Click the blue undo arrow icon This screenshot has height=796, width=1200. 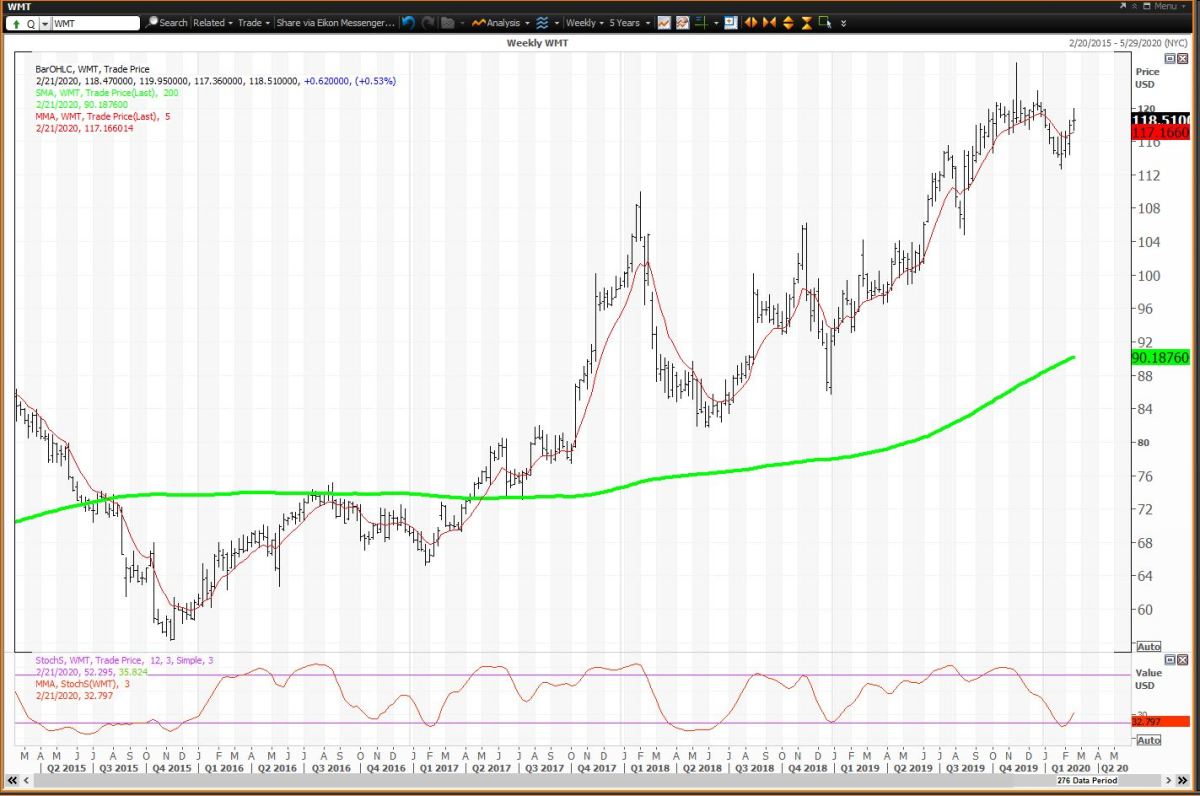[x=408, y=22]
